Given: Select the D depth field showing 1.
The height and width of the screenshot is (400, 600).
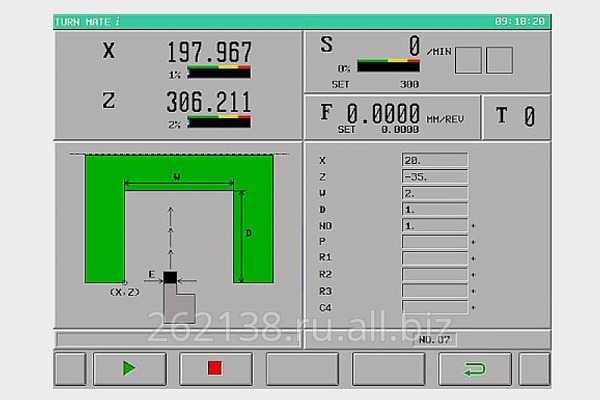Looking at the screenshot, I should click(x=434, y=209).
